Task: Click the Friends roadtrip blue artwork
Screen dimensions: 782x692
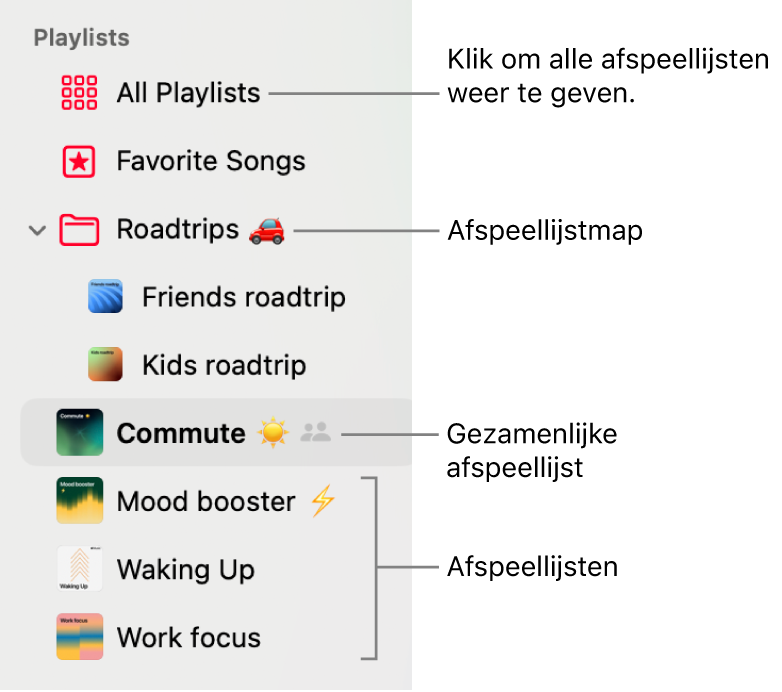Action: 105,296
